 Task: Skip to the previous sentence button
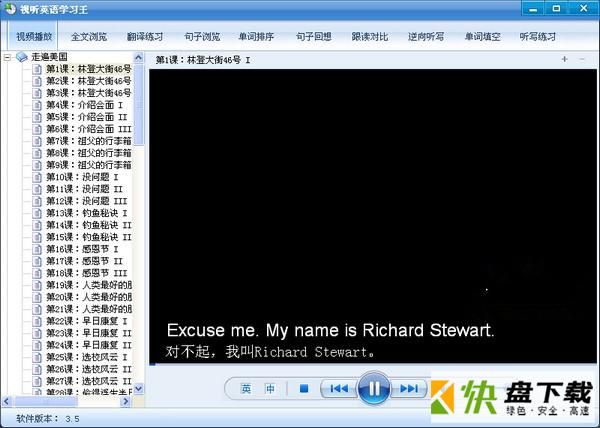click(x=339, y=389)
